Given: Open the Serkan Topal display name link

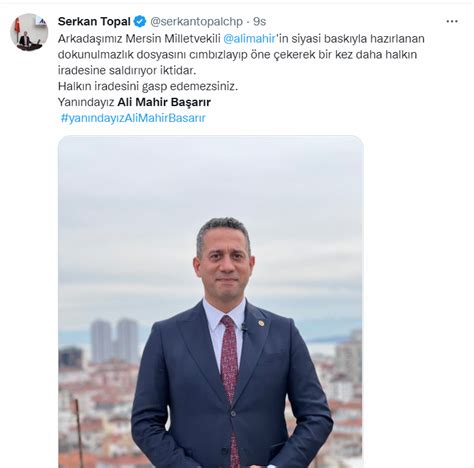Looking at the screenshot, I should [94, 22].
